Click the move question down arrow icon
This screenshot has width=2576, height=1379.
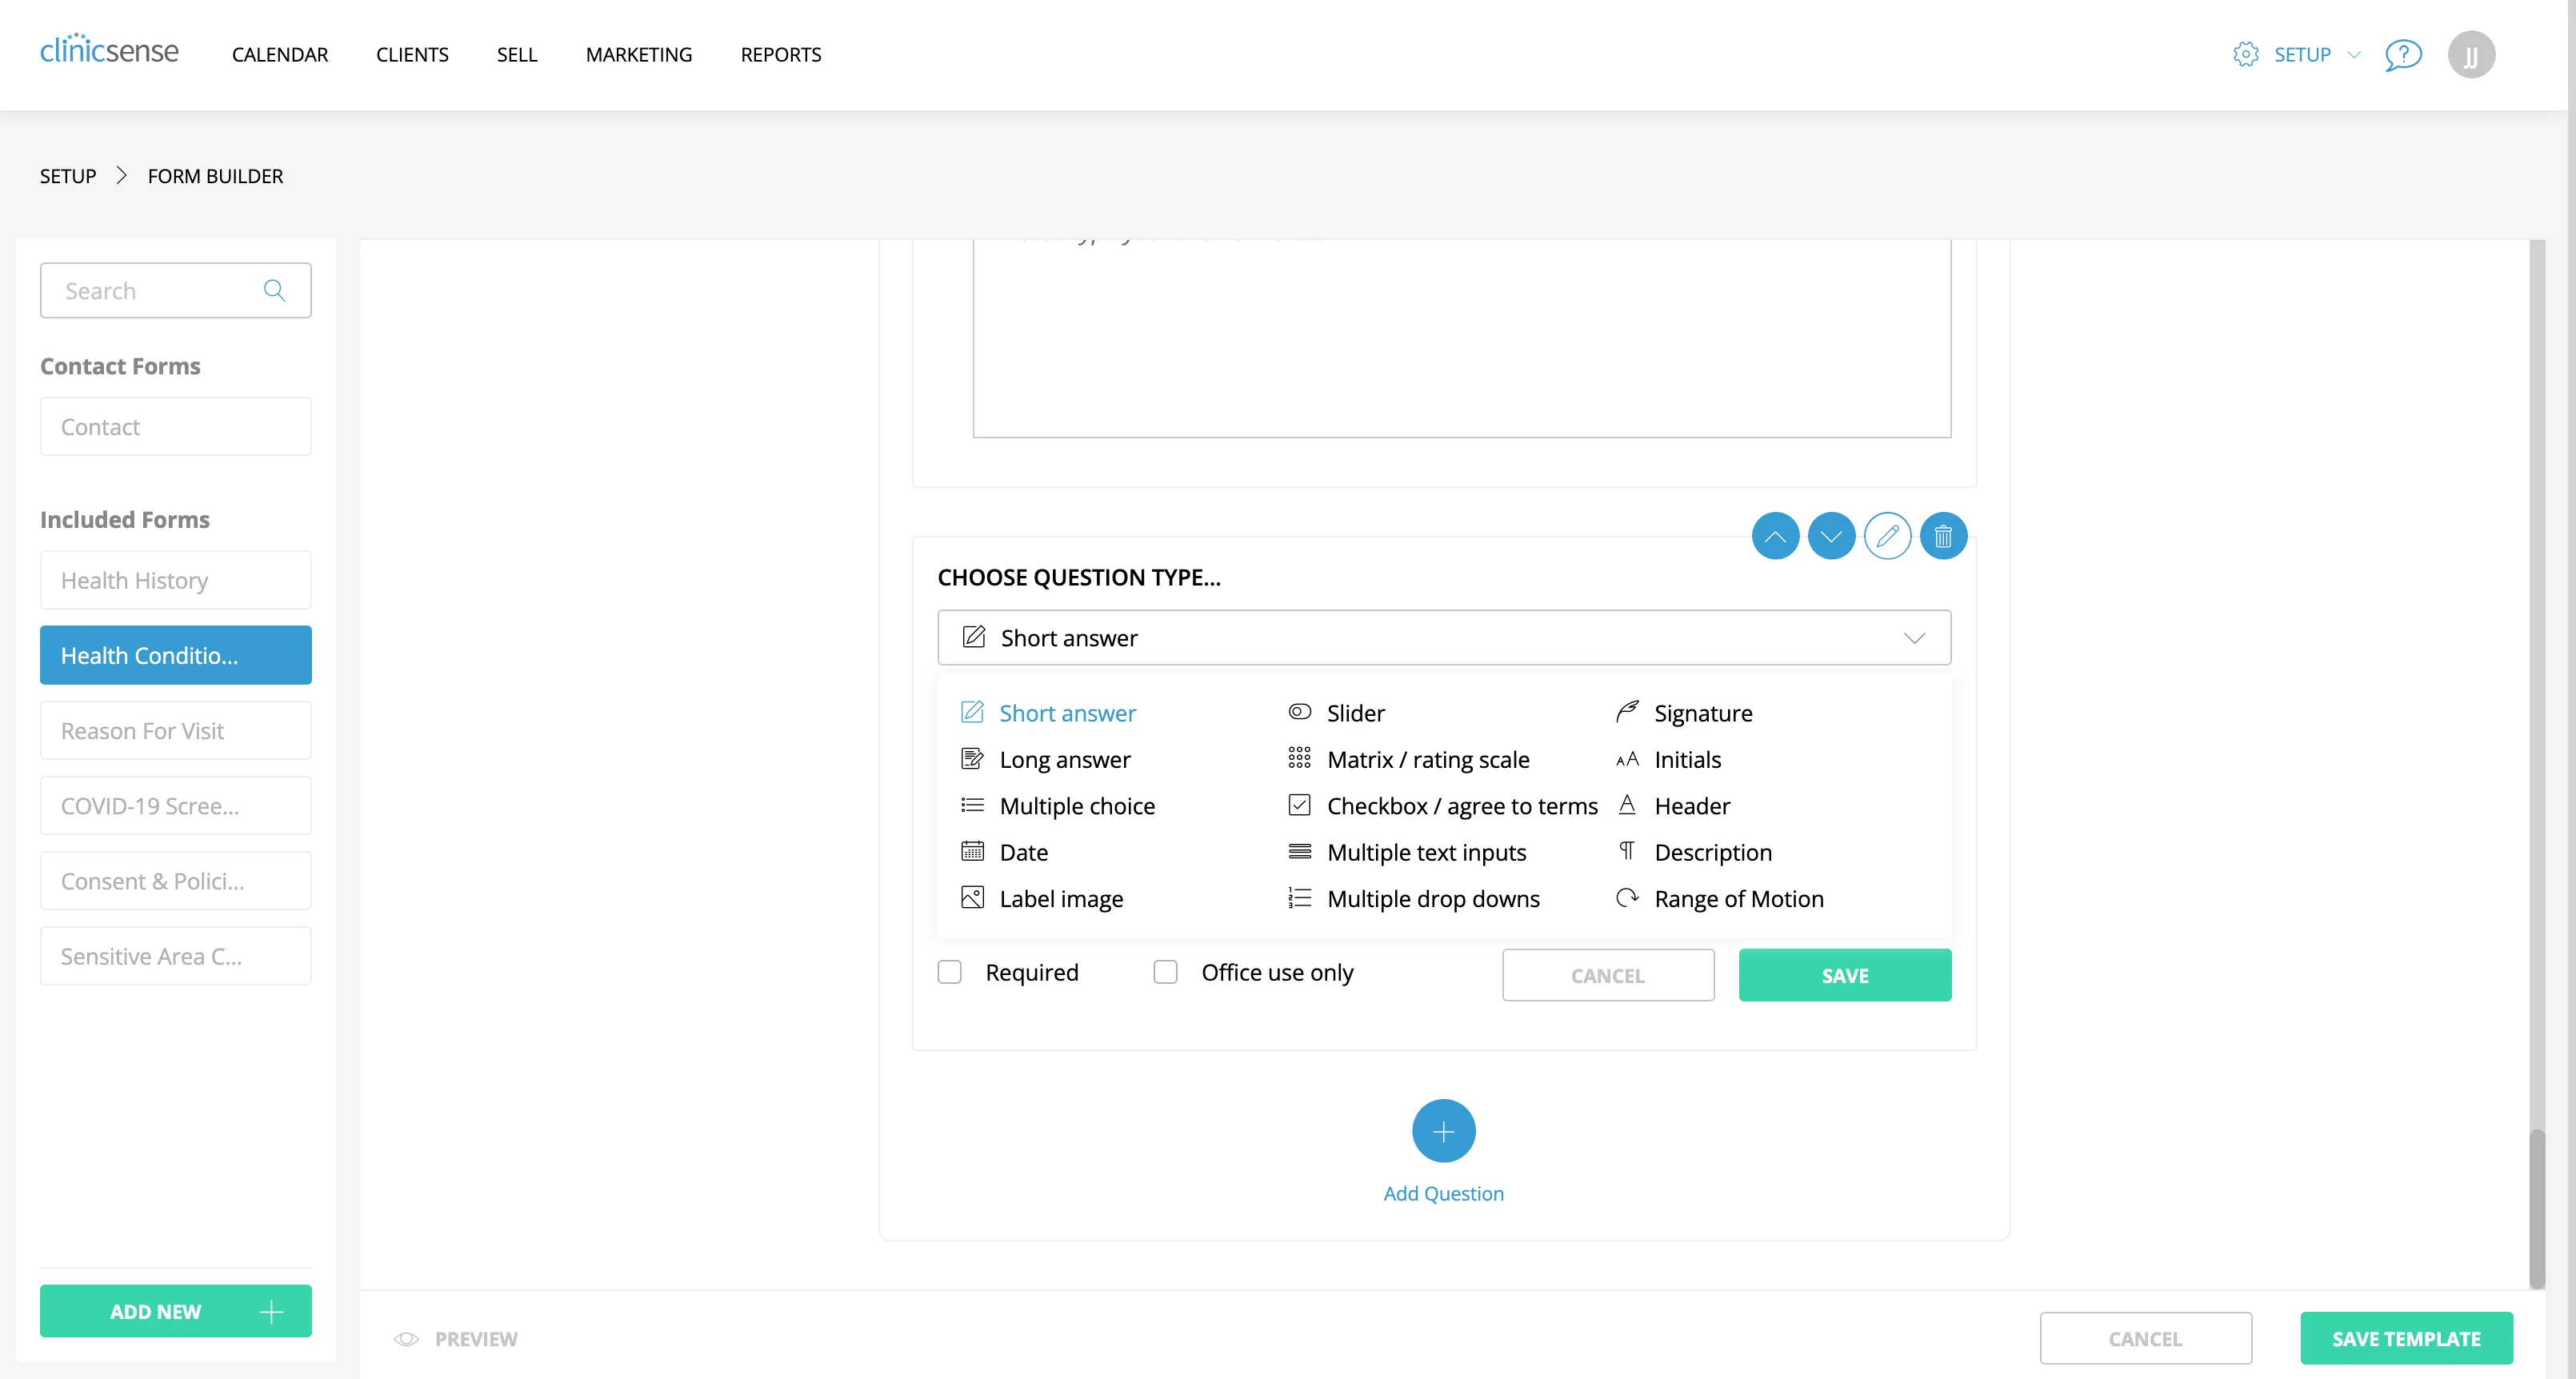point(1831,537)
